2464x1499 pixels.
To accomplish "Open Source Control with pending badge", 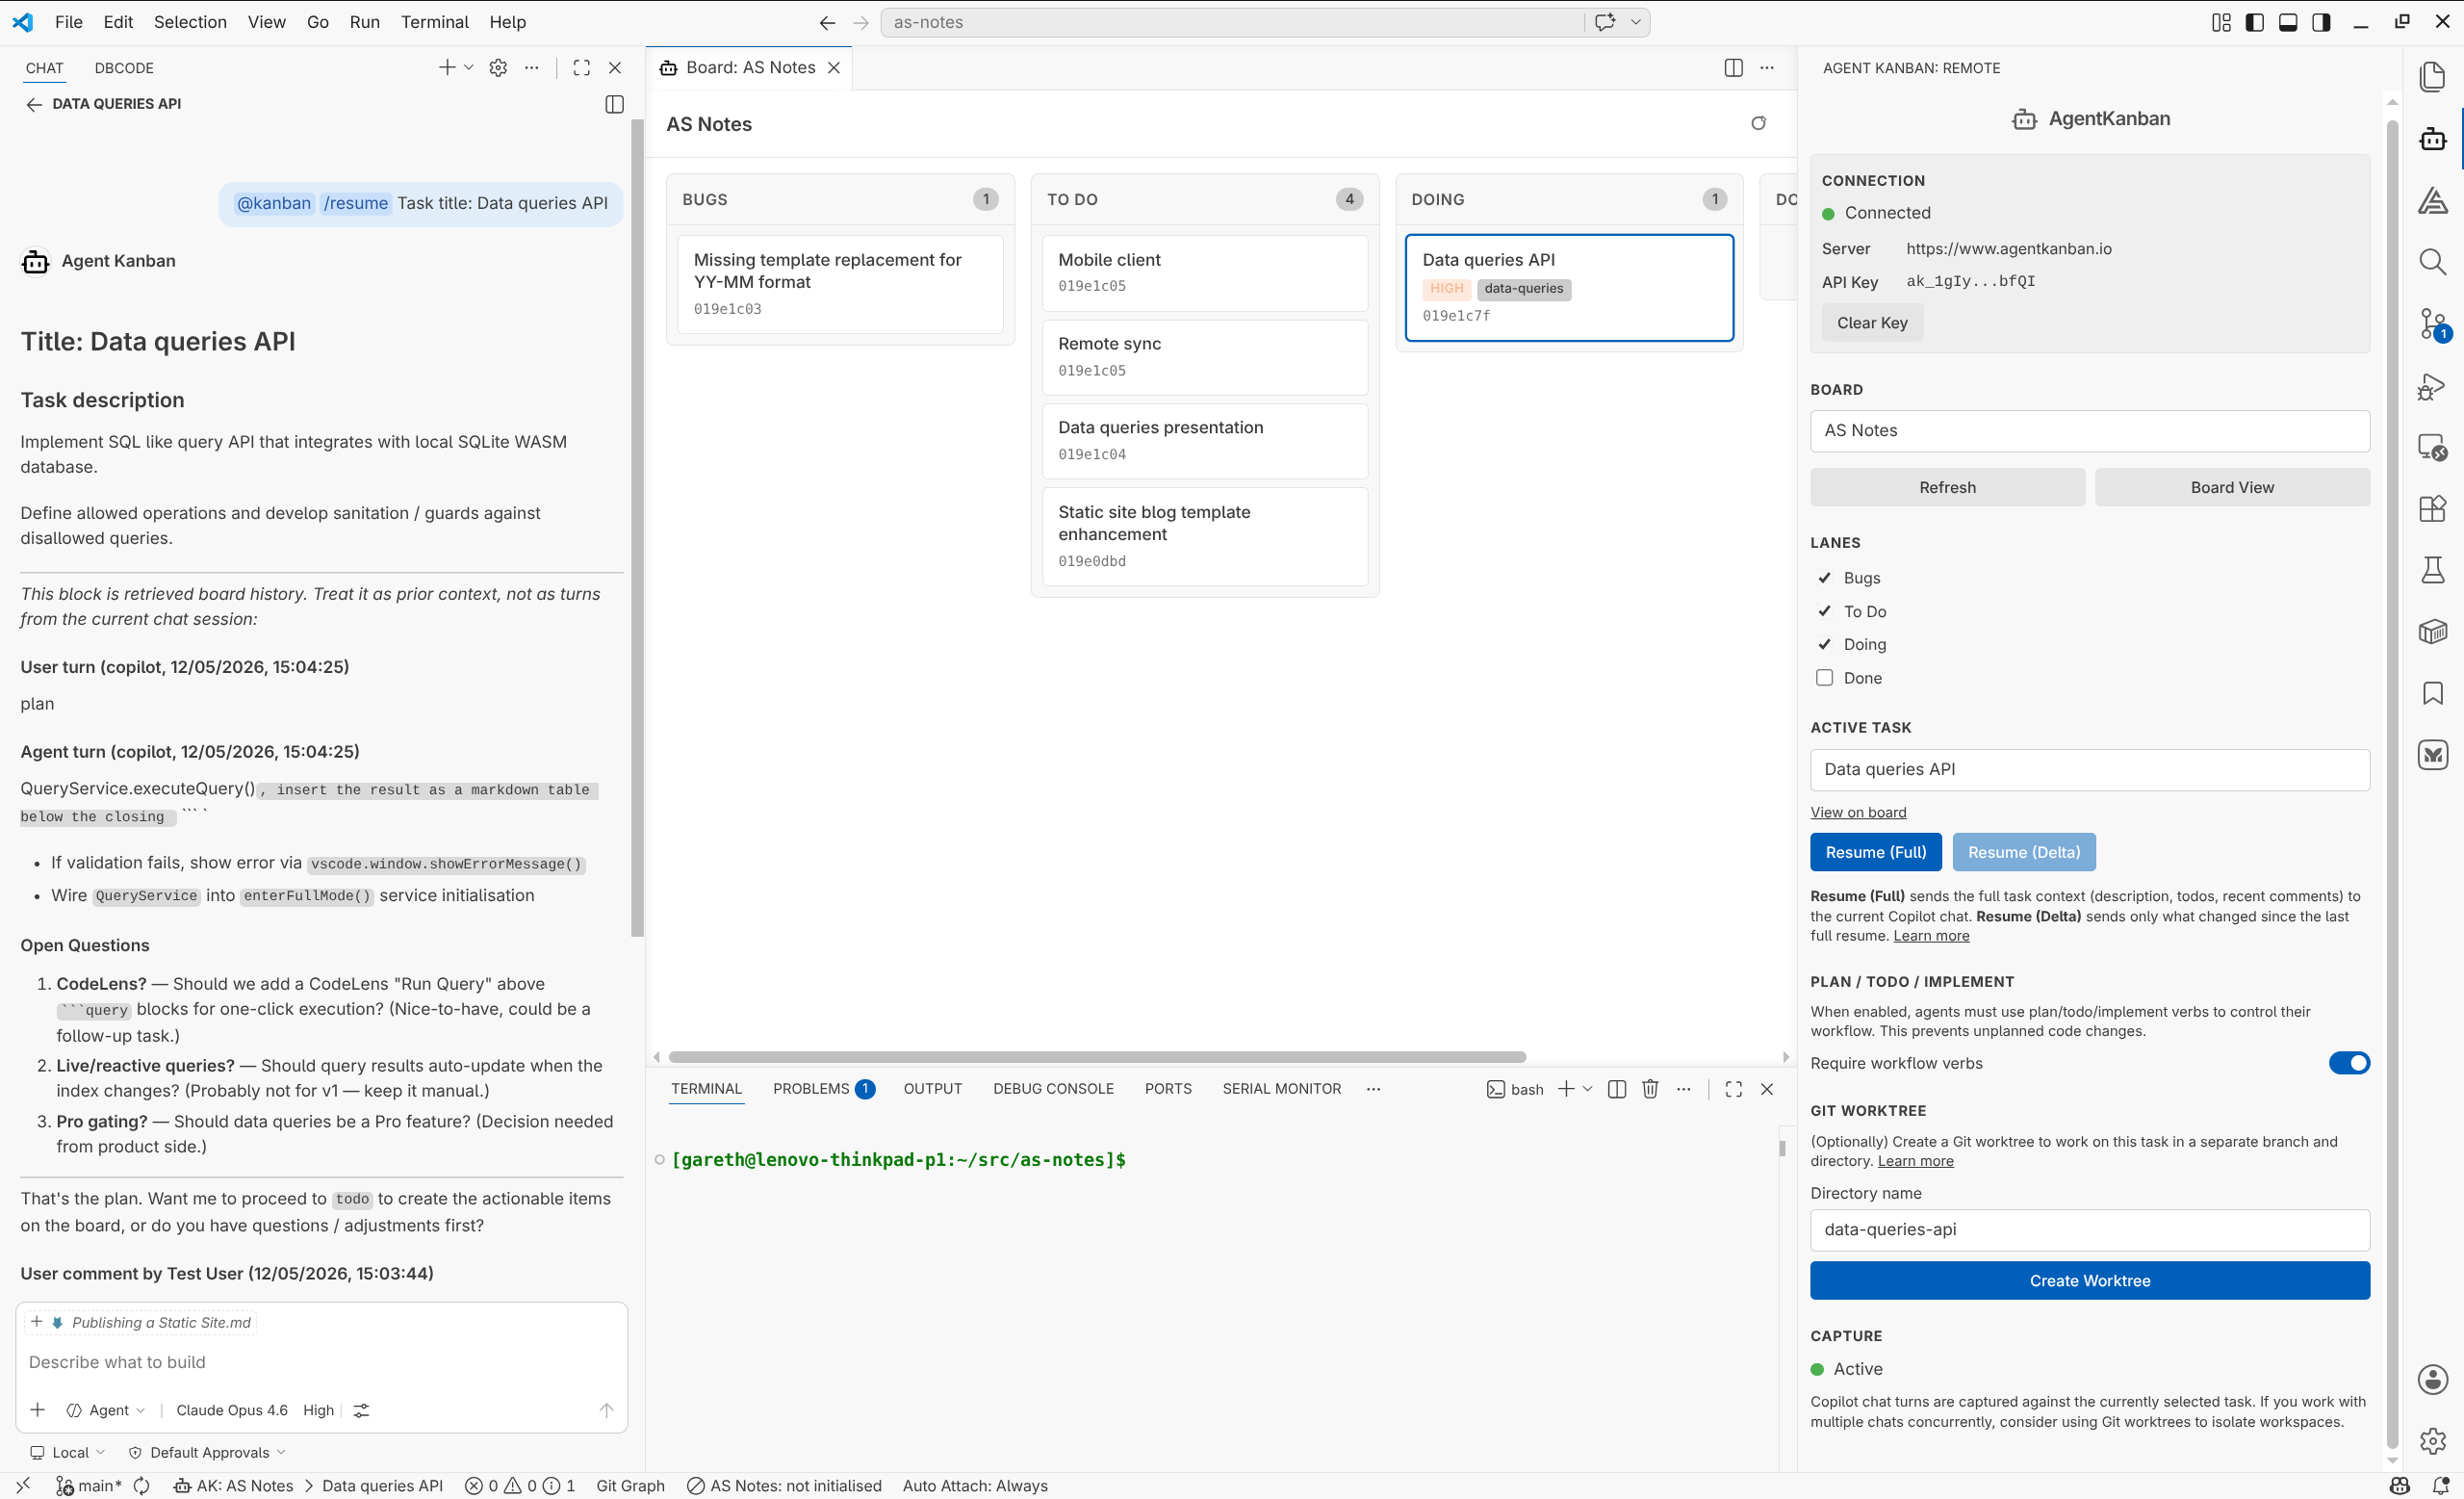I will click(2432, 324).
